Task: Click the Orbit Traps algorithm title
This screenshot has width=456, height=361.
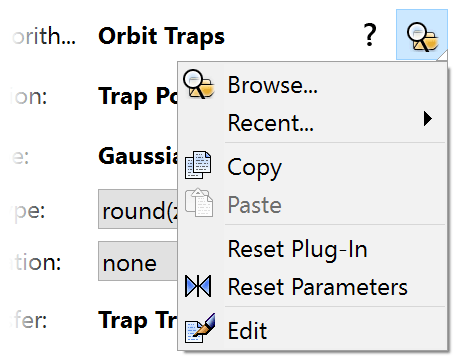Action: click(162, 36)
